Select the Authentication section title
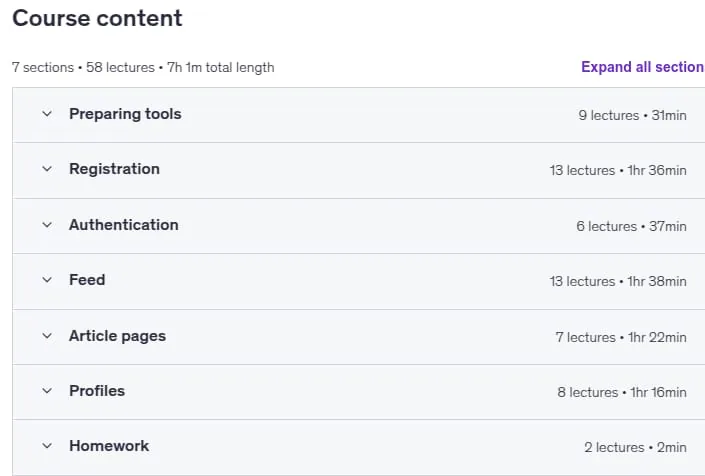 [124, 225]
